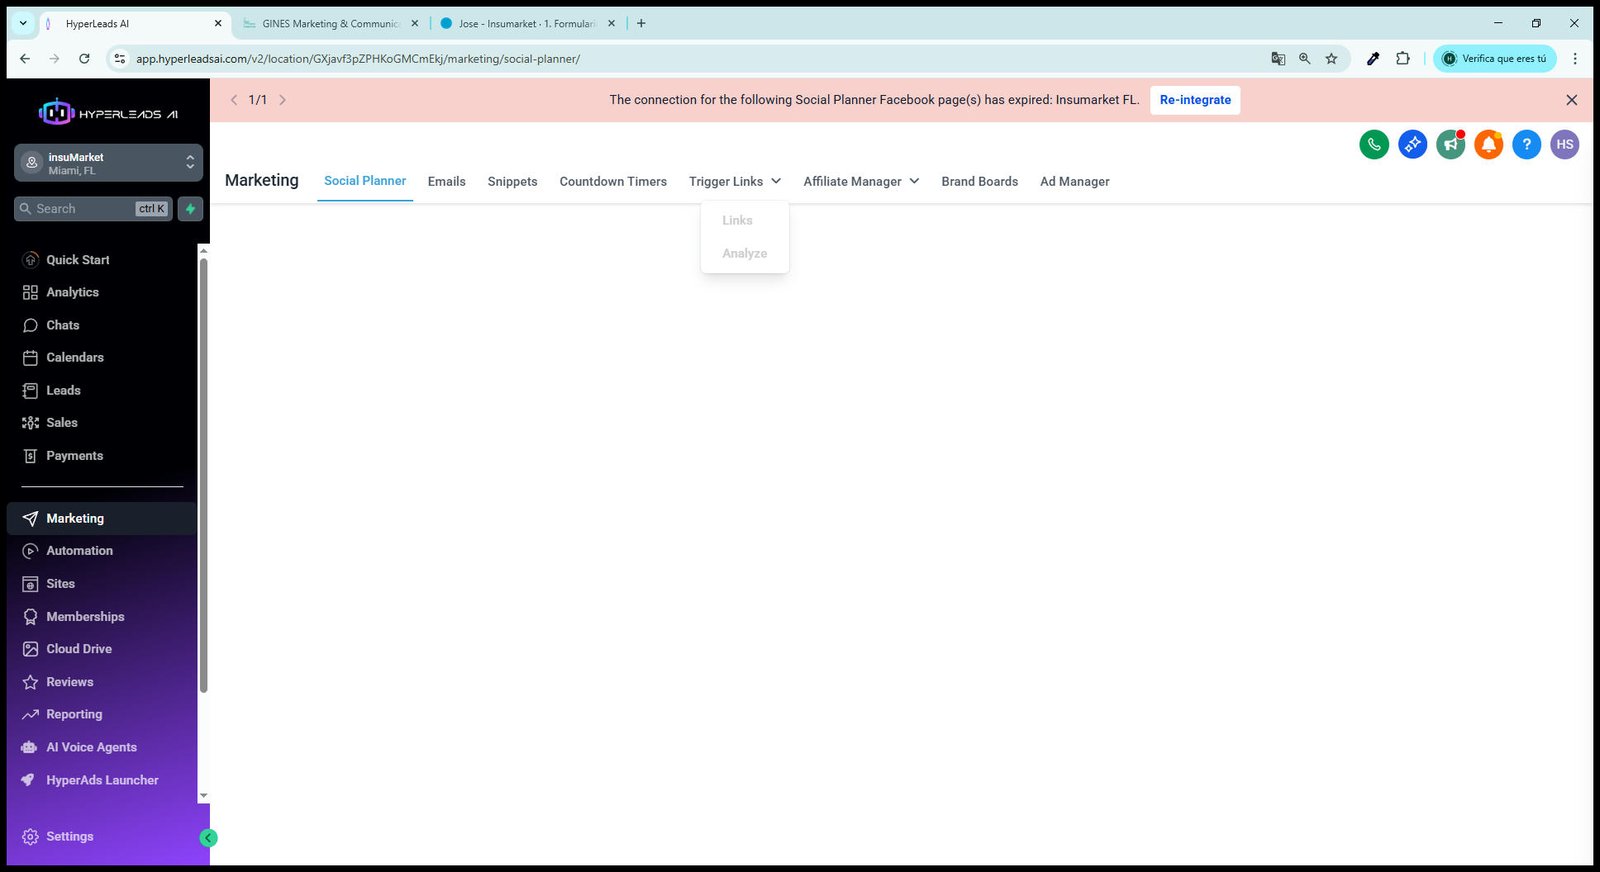Viewport: 1600px width, 872px height.
Task: Expand the Affiliate Manager dropdown
Action: [x=861, y=182]
